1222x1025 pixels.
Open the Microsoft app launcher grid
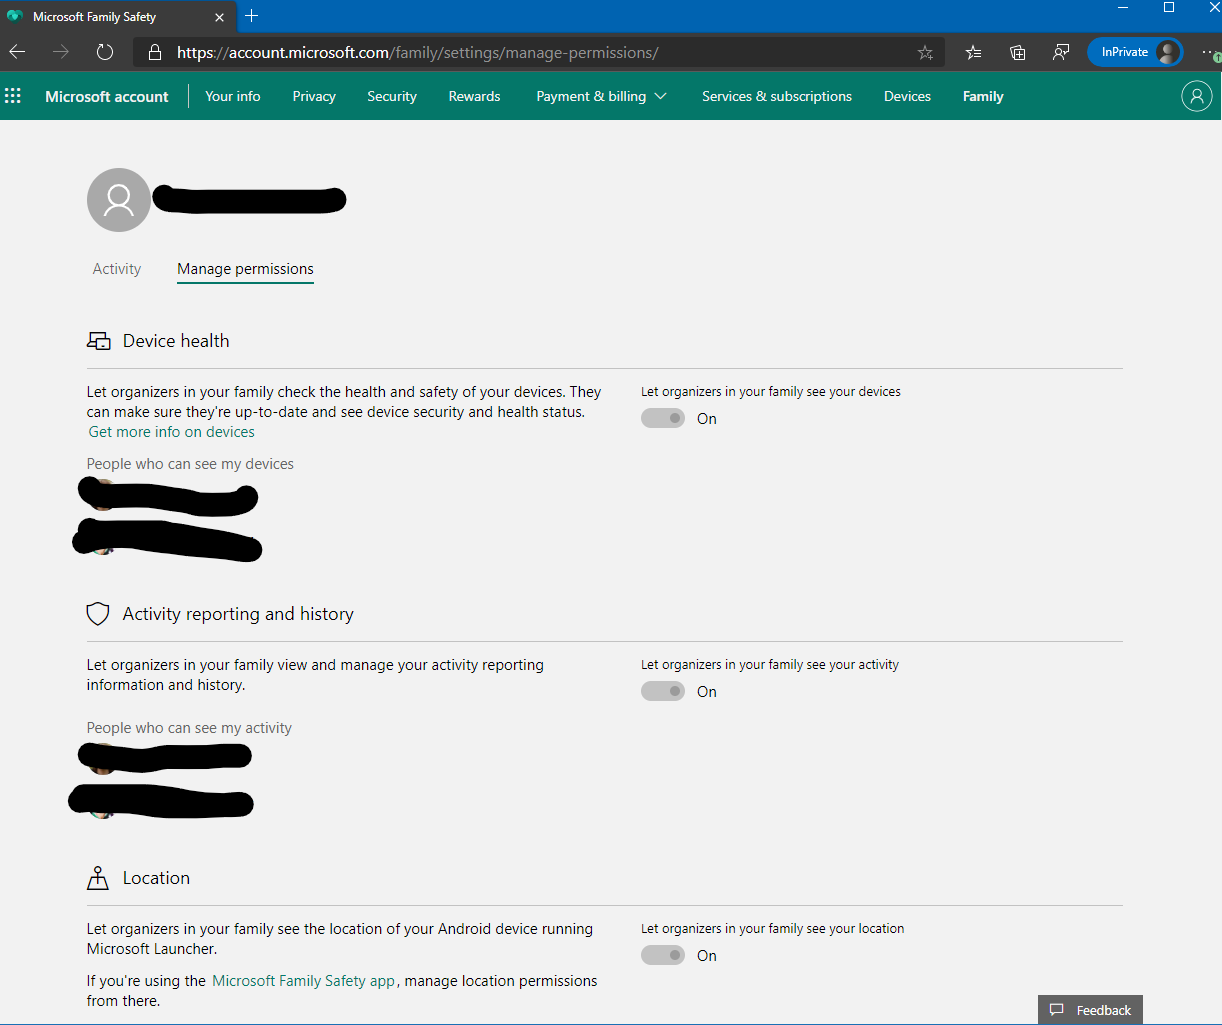point(13,96)
